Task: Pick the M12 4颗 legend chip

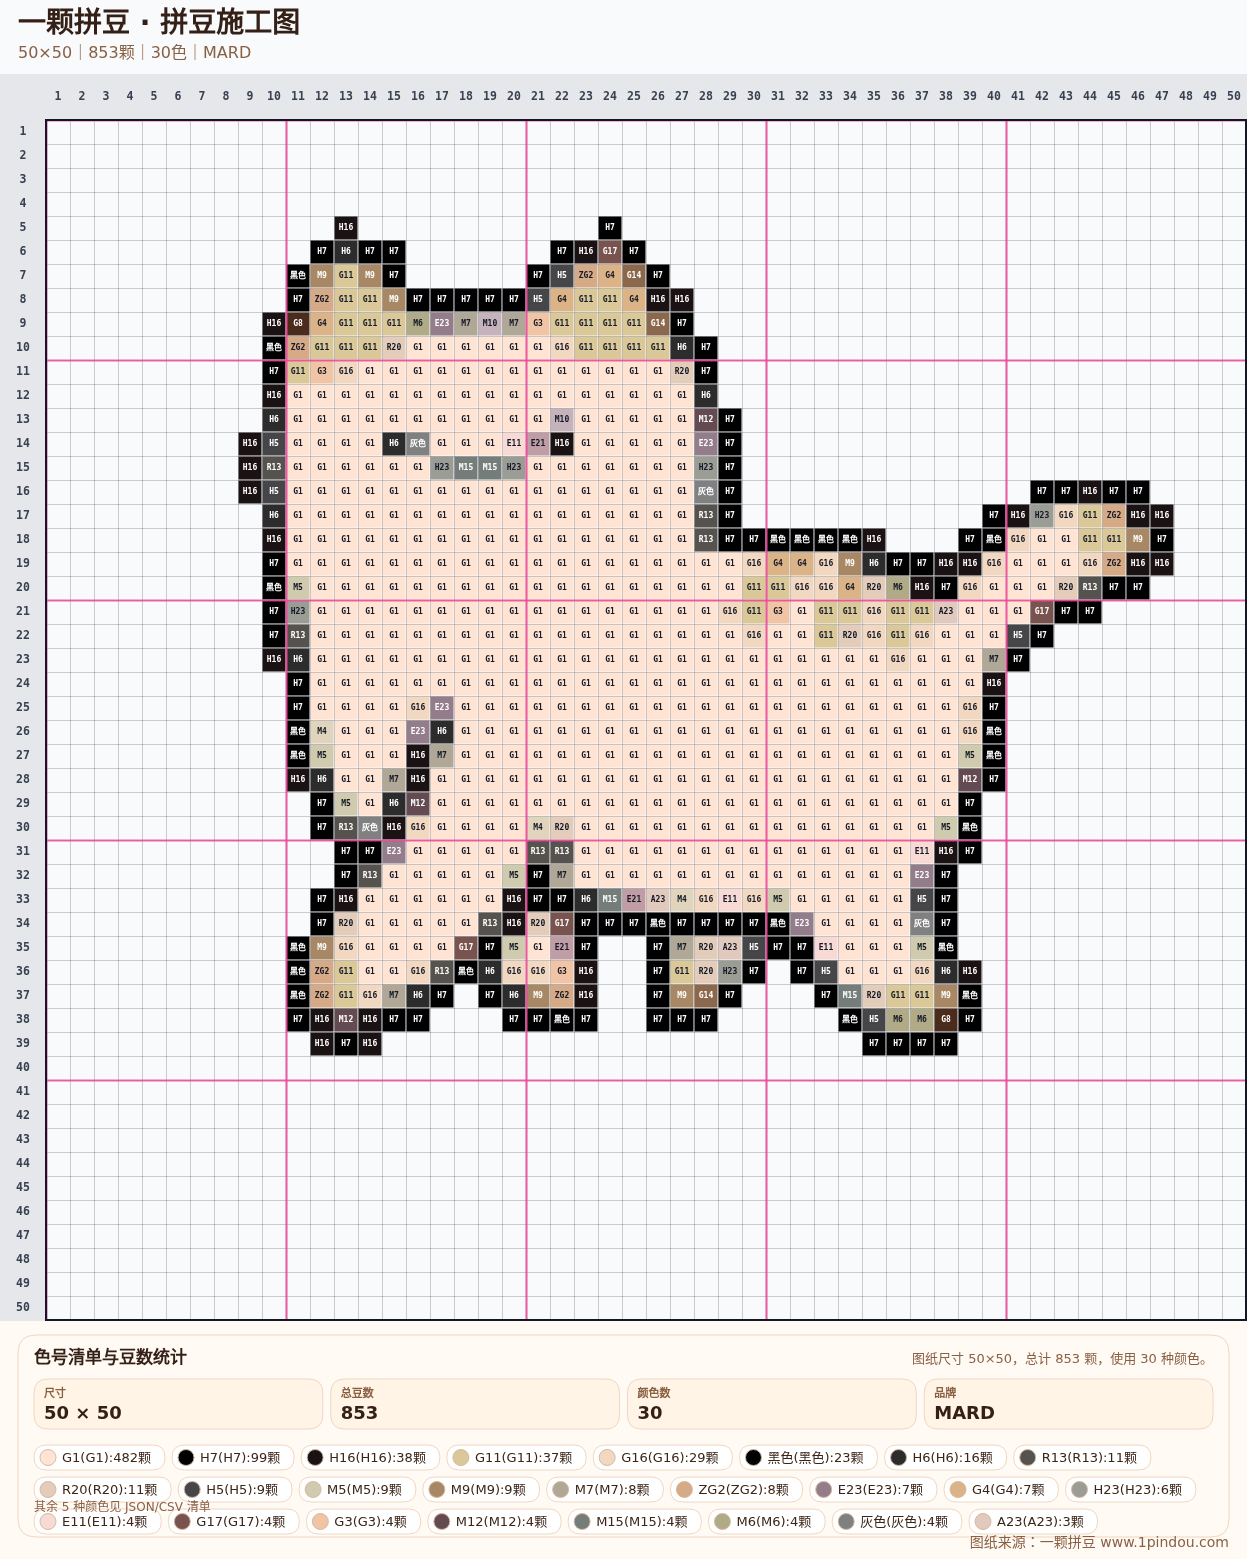Action: click(x=495, y=1521)
